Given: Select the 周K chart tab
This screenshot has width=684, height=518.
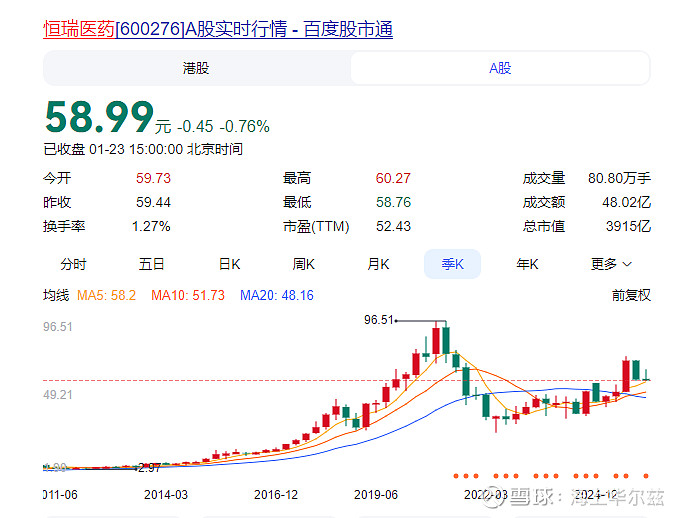Looking at the screenshot, I should pyautogui.click(x=304, y=264).
